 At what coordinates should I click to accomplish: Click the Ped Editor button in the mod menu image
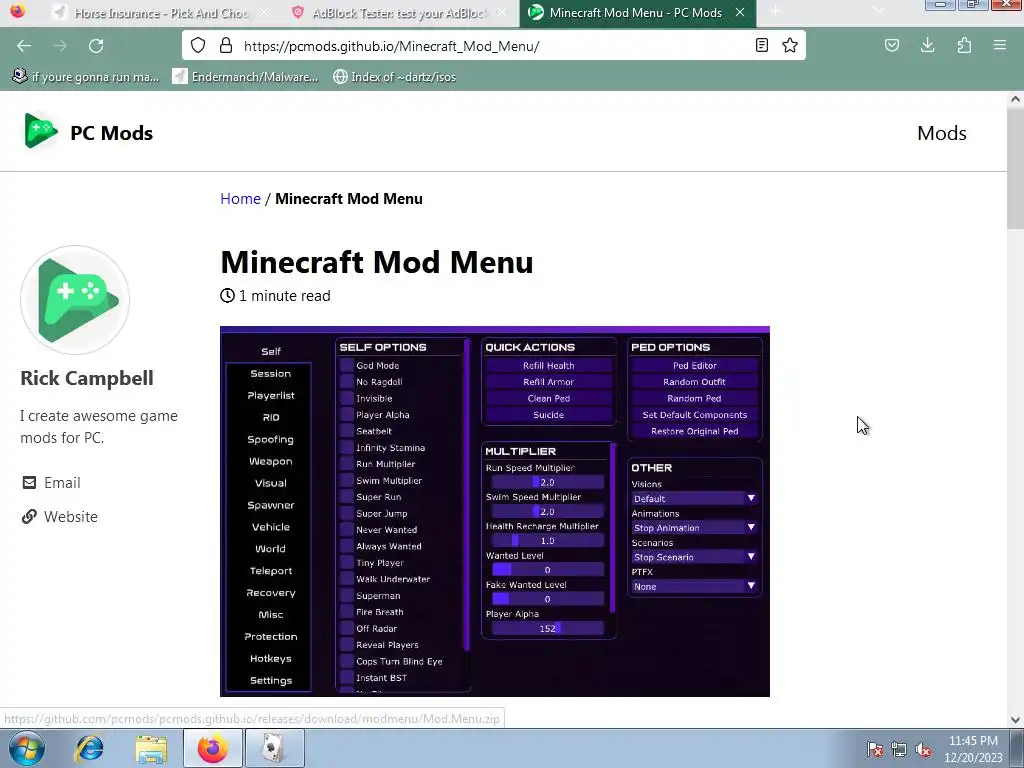[x=694, y=365]
